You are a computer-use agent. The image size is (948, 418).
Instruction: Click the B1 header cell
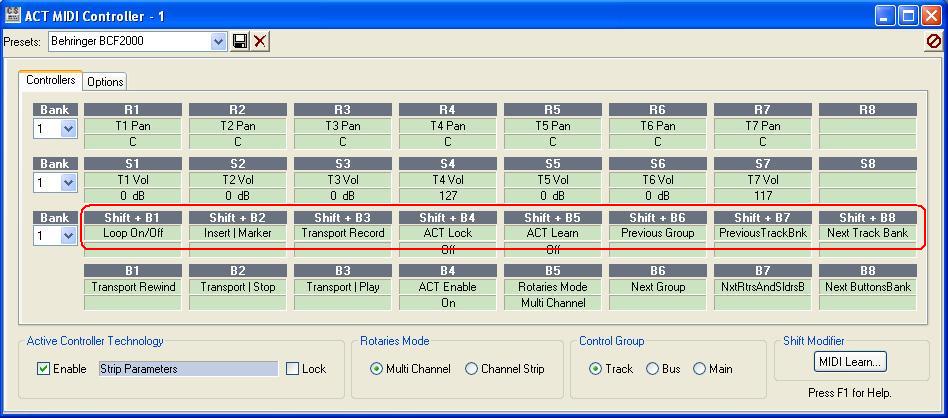[x=132, y=270]
